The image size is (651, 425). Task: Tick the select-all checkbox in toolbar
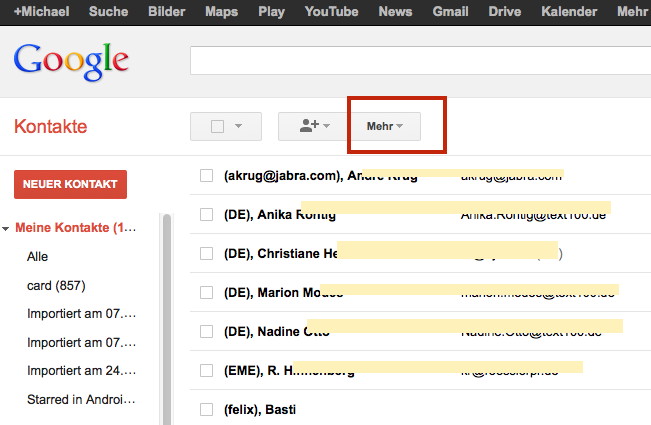click(218, 126)
